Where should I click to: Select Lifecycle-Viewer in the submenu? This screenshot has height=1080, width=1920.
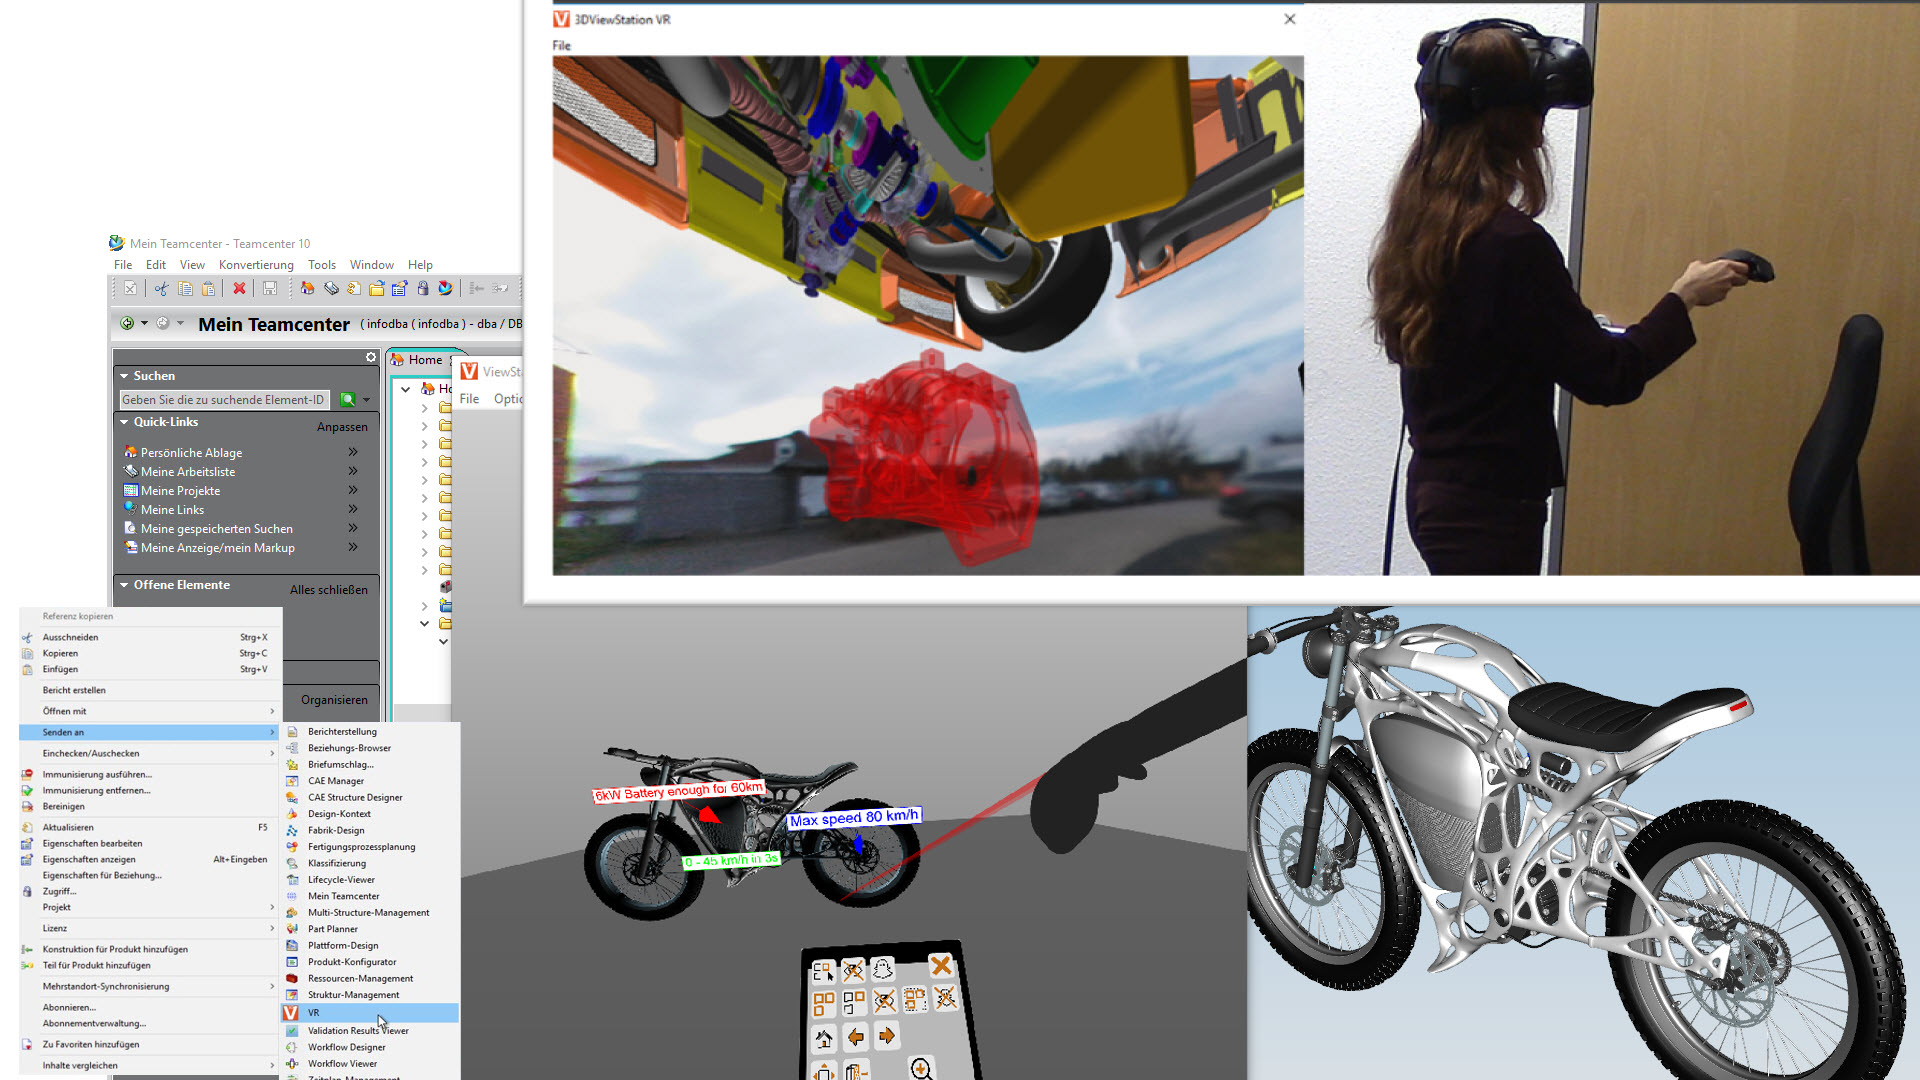click(341, 880)
